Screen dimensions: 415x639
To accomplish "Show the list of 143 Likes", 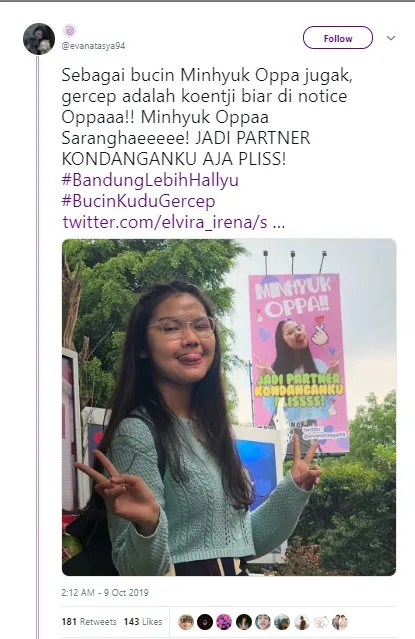I will pyautogui.click(x=143, y=622).
